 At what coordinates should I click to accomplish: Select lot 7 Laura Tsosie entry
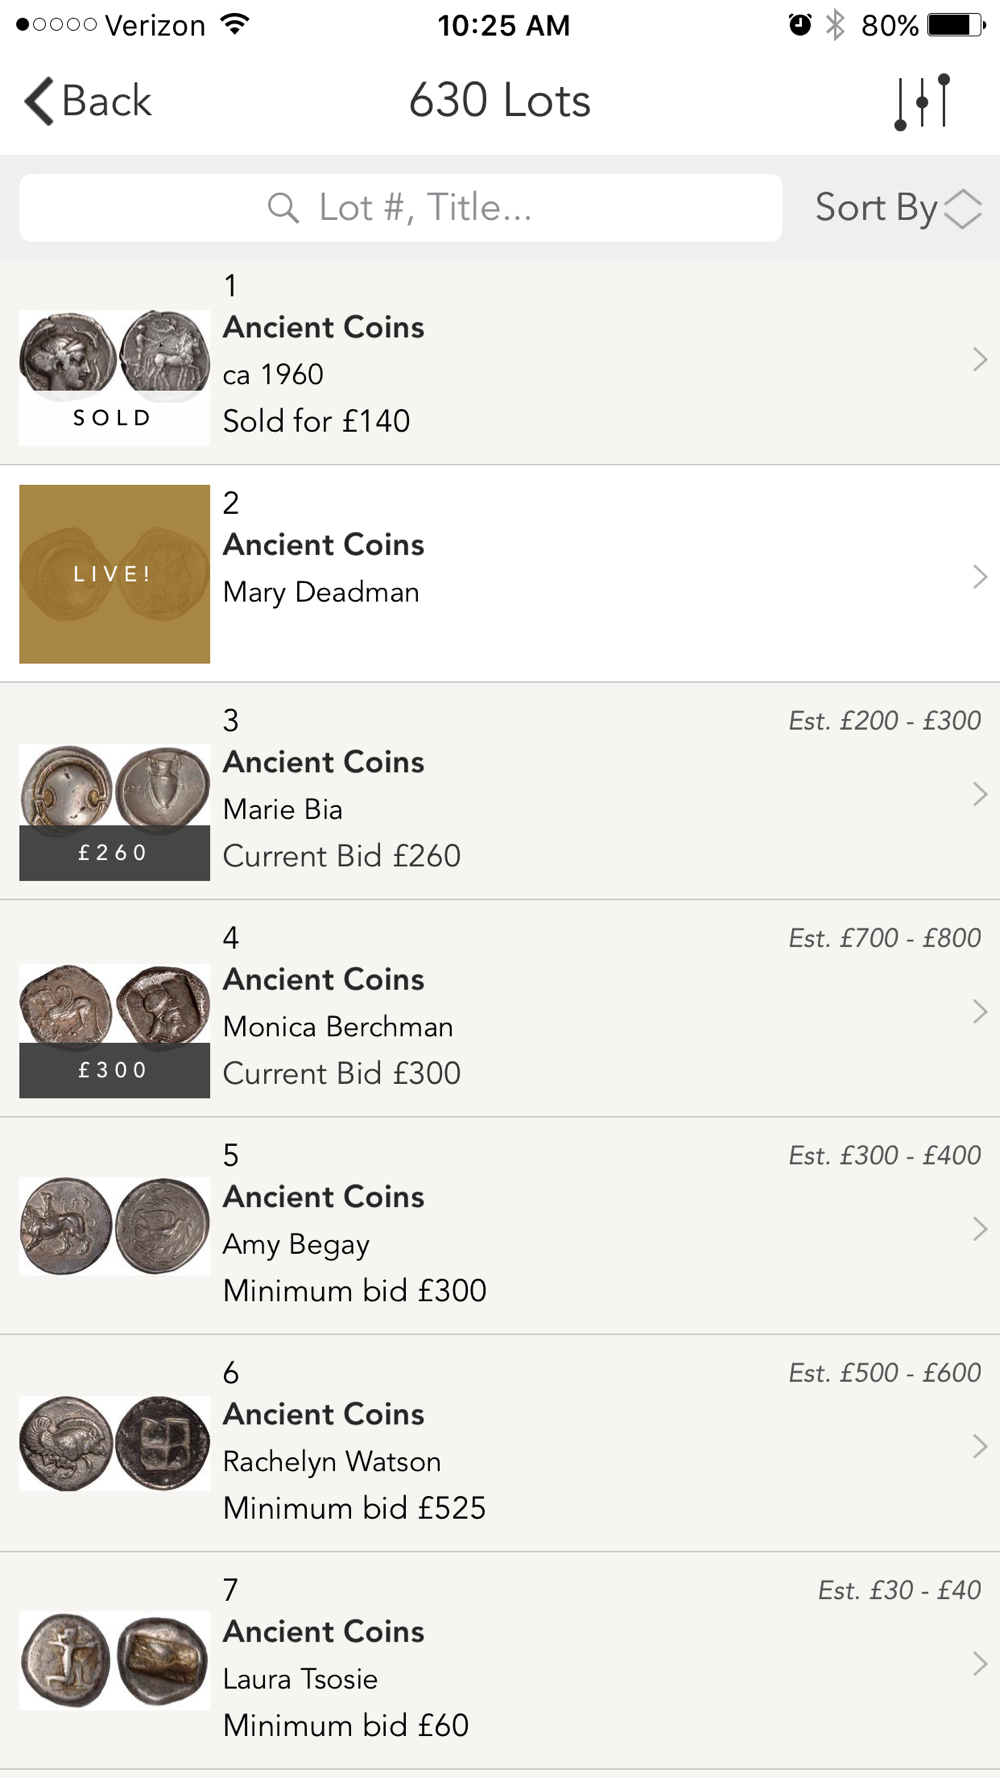coord(500,1660)
